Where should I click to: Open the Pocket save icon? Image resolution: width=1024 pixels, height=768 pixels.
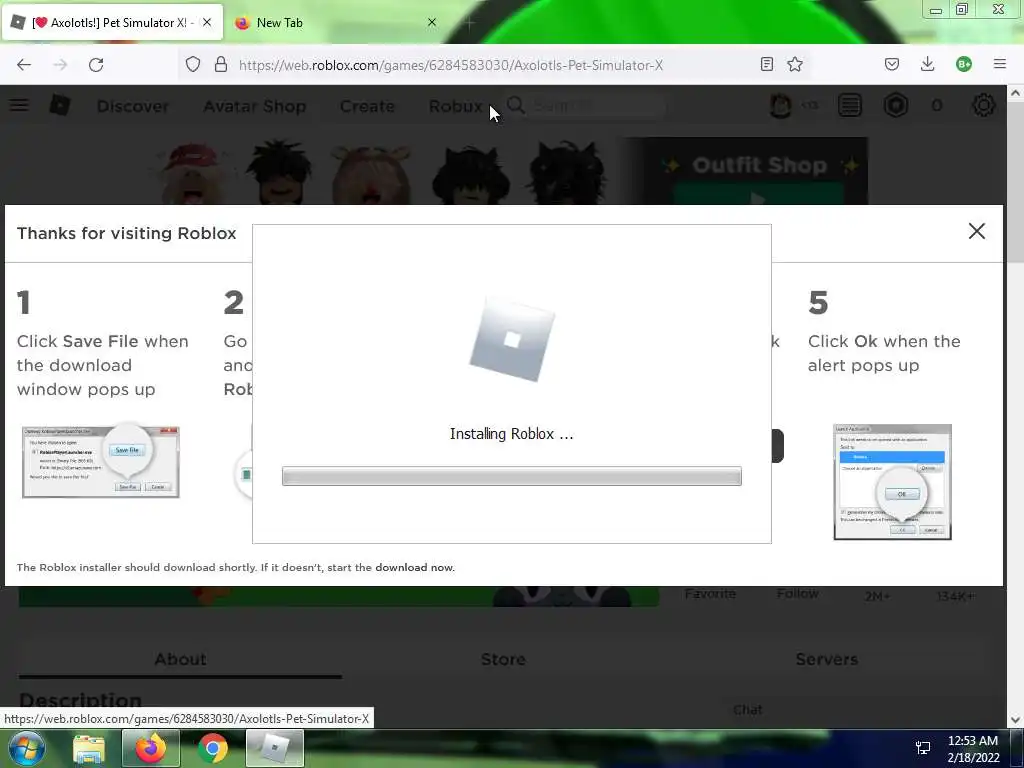click(892, 64)
